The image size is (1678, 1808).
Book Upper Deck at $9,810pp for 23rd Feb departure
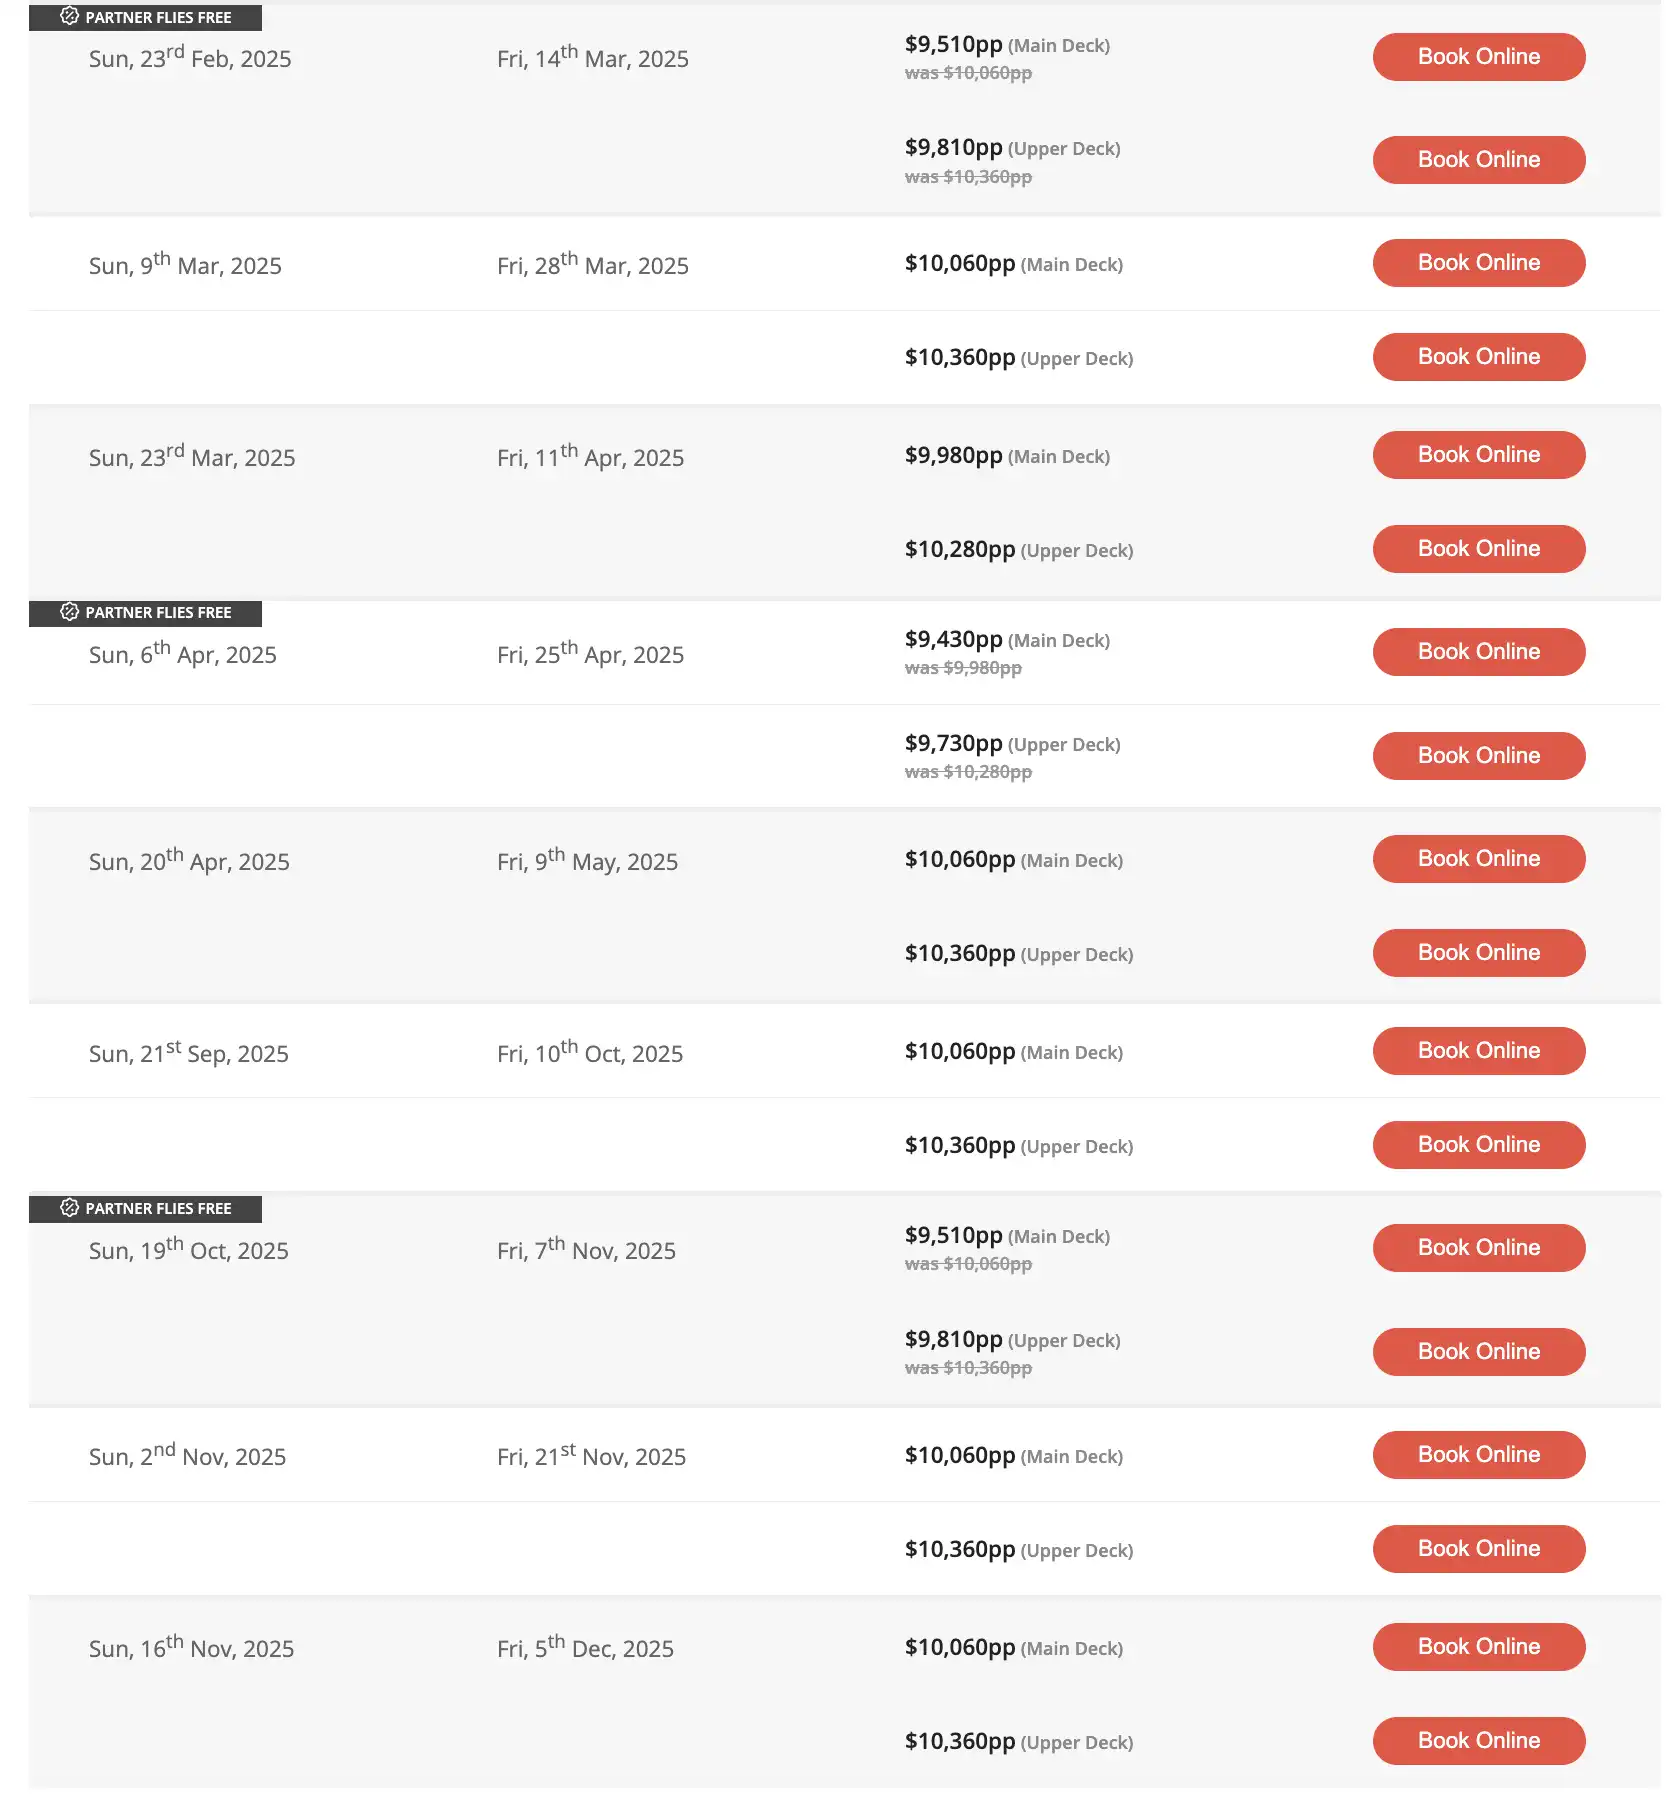(x=1478, y=160)
